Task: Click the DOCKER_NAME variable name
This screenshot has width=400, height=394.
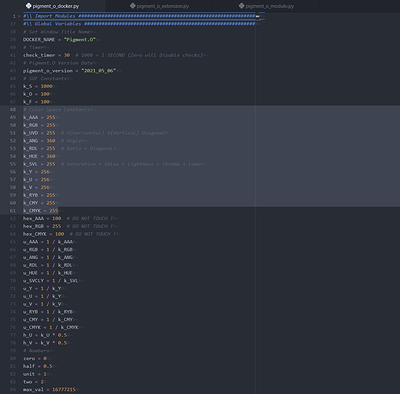Action: pyautogui.click(x=39, y=39)
